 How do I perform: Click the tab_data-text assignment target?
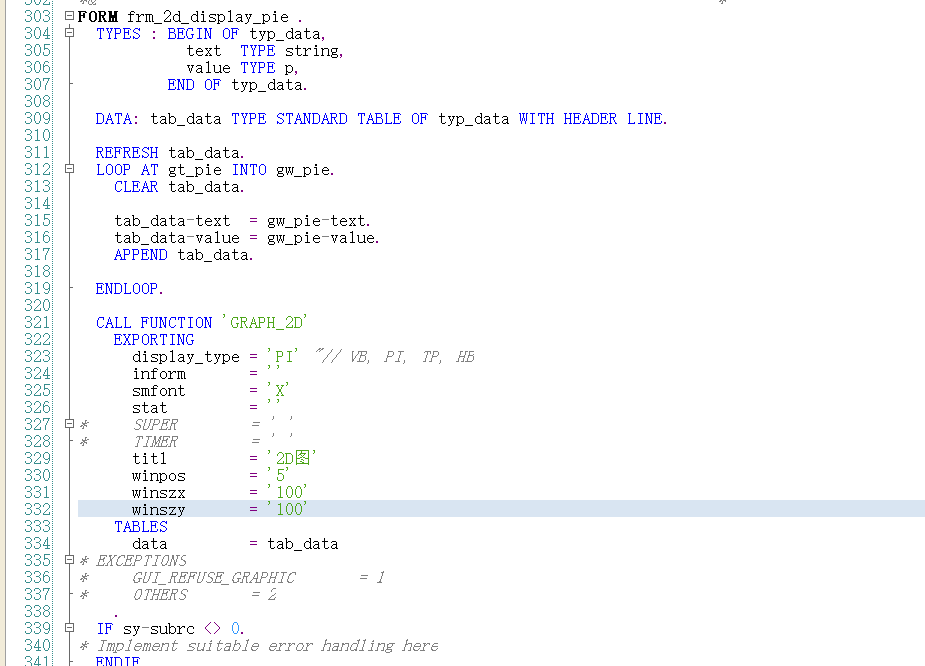[x=172, y=221]
